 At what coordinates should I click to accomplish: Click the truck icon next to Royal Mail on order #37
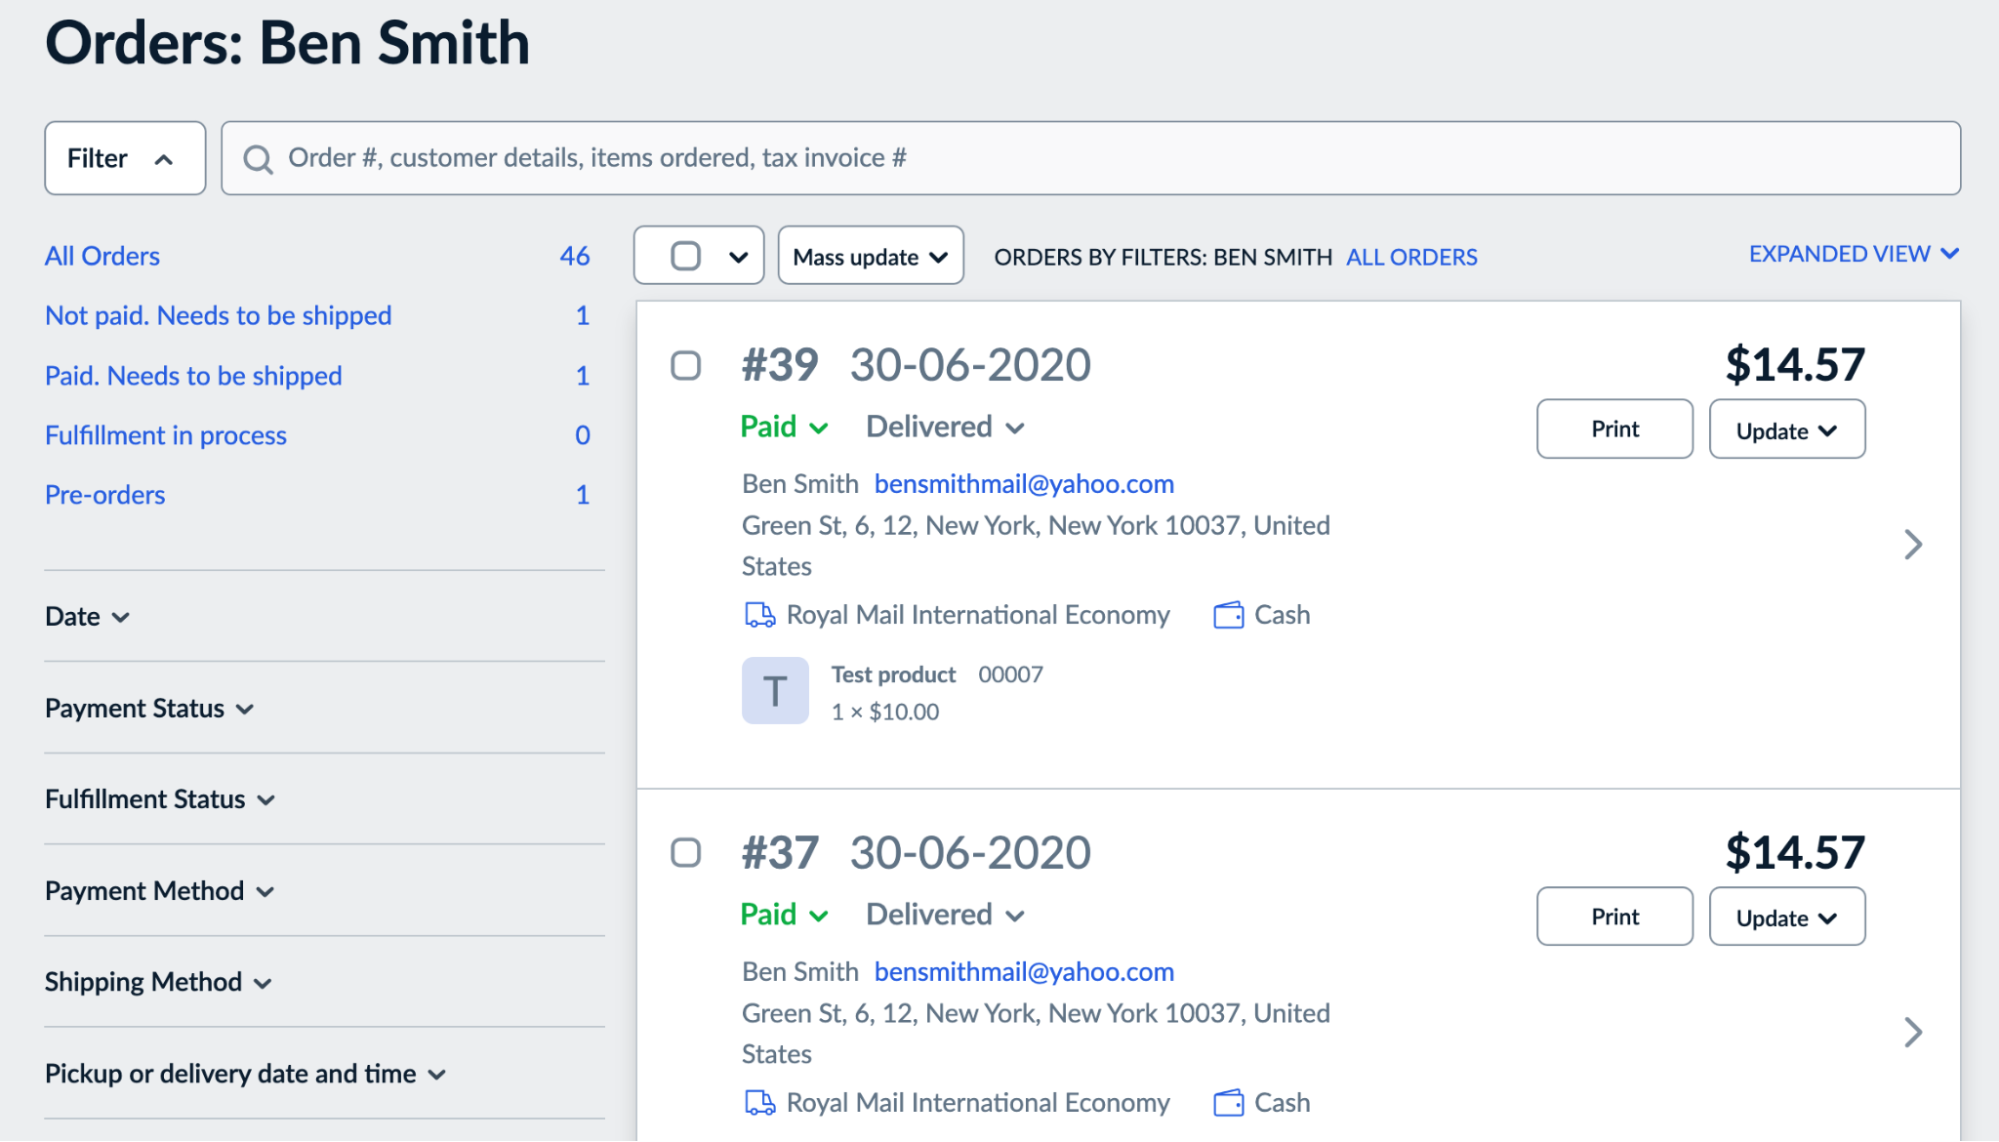759,1103
